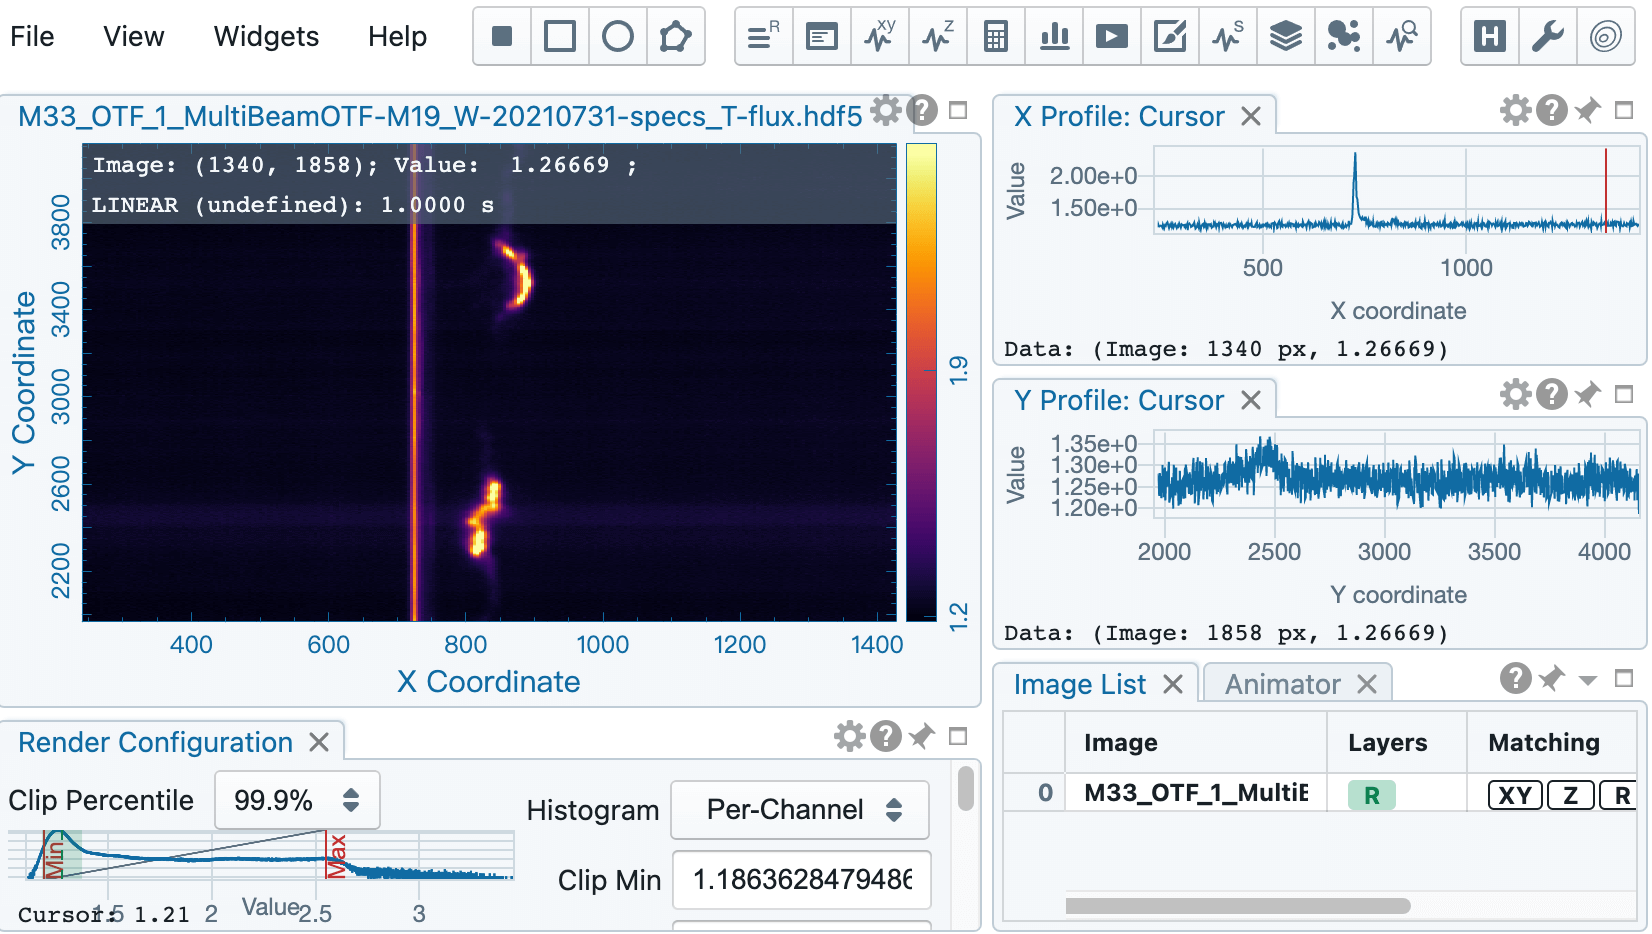Viewport: 1652px width, 934px height.
Task: Toggle Z spectral matching for M33 image
Action: [1570, 795]
